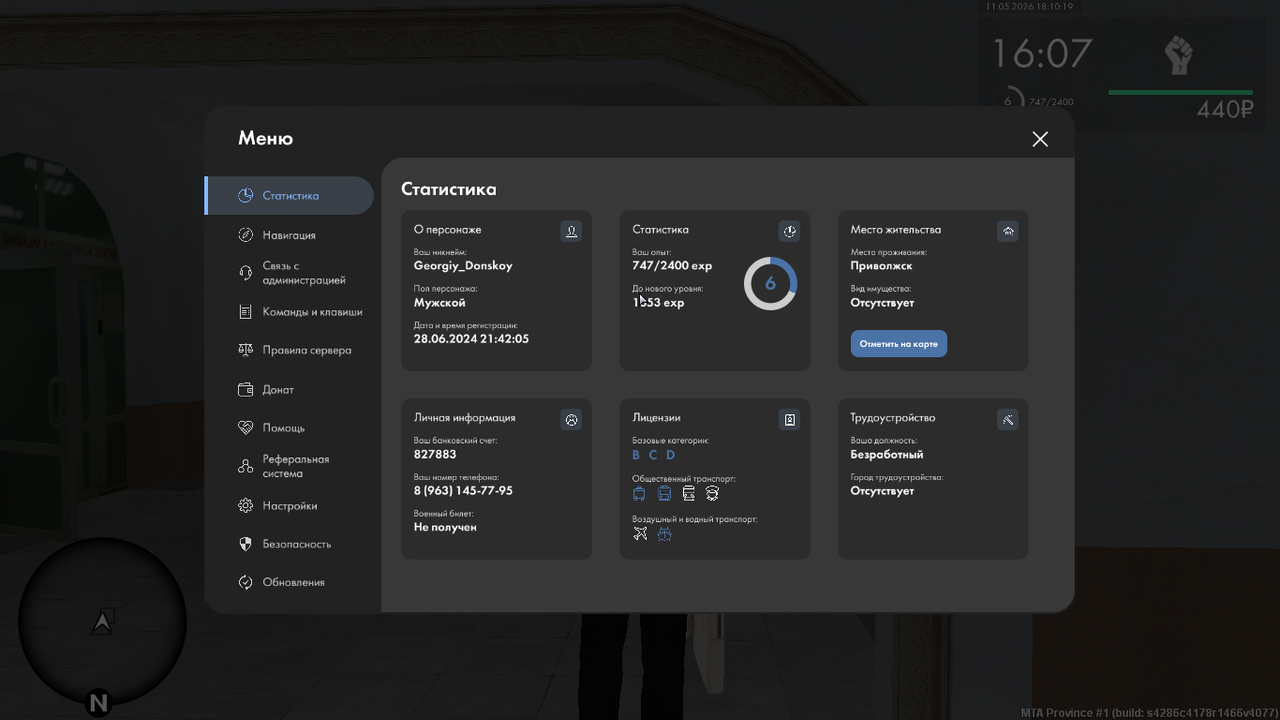Click the Меню window title
This screenshot has width=1280, height=720.
point(265,139)
